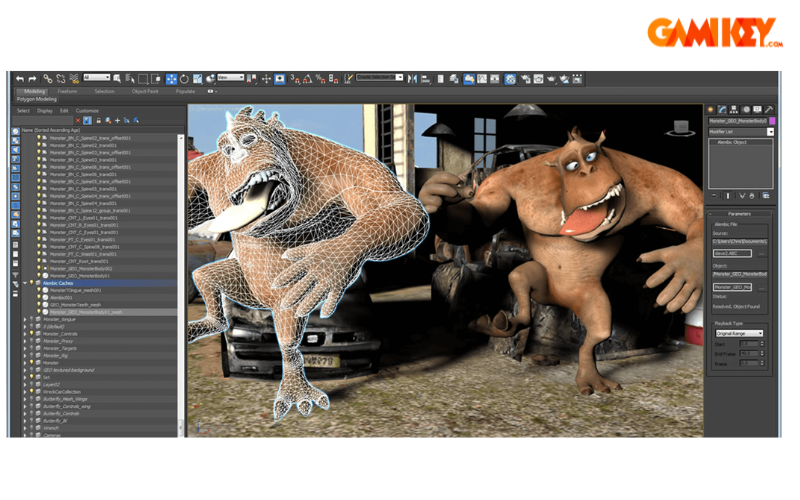Open the Material Editor icon
Screen dimensions: 800x500
click(x=510, y=79)
